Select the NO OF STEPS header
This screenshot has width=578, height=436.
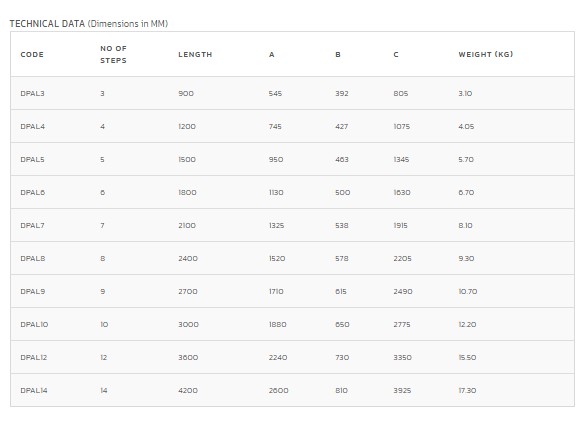tap(114, 55)
